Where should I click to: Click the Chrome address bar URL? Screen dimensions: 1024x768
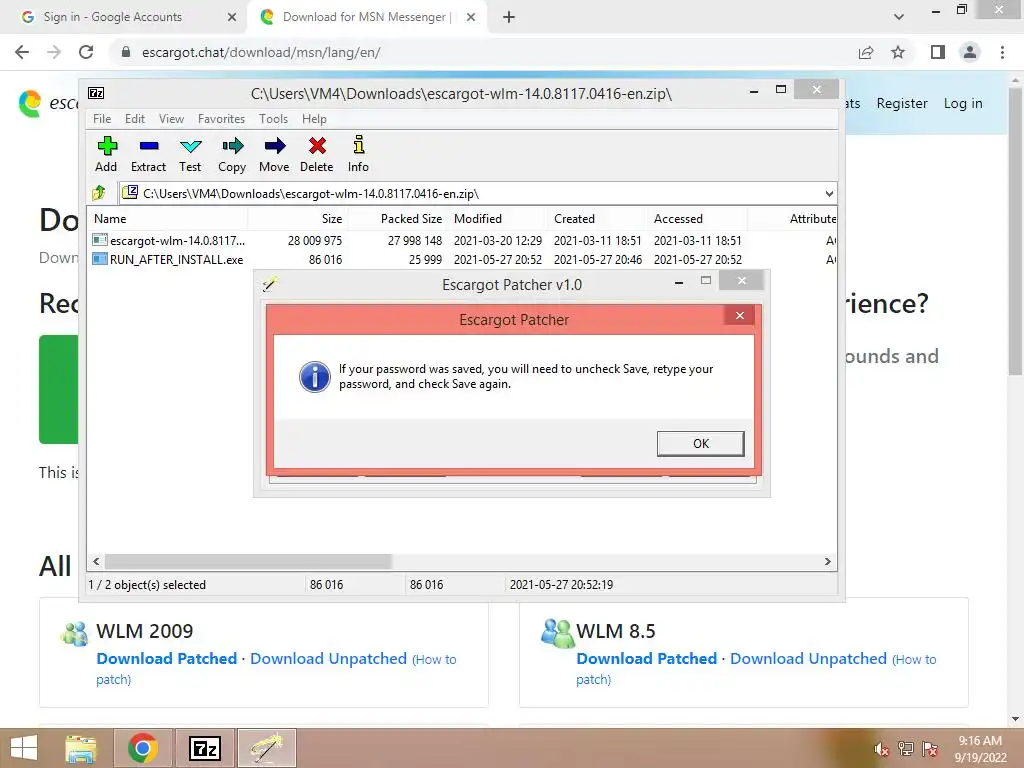pos(261,52)
